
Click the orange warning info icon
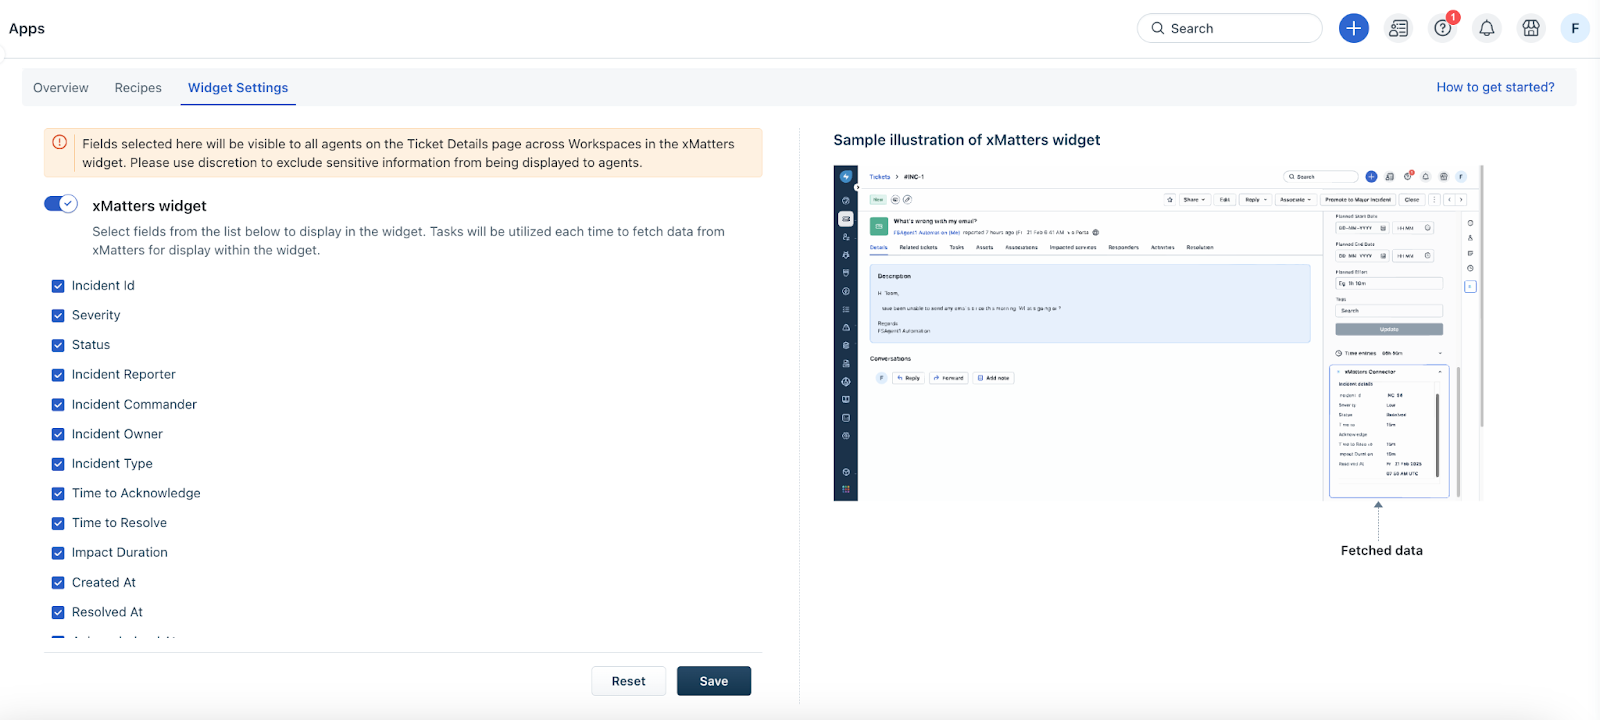[60, 142]
